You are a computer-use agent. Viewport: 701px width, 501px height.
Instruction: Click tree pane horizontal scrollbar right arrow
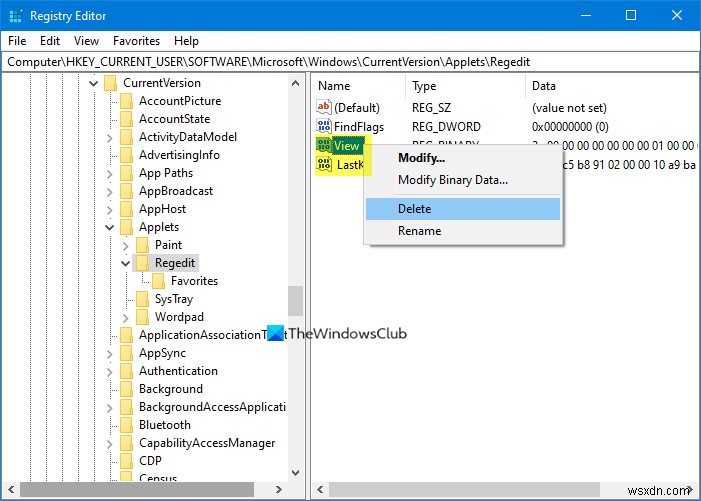[279, 489]
